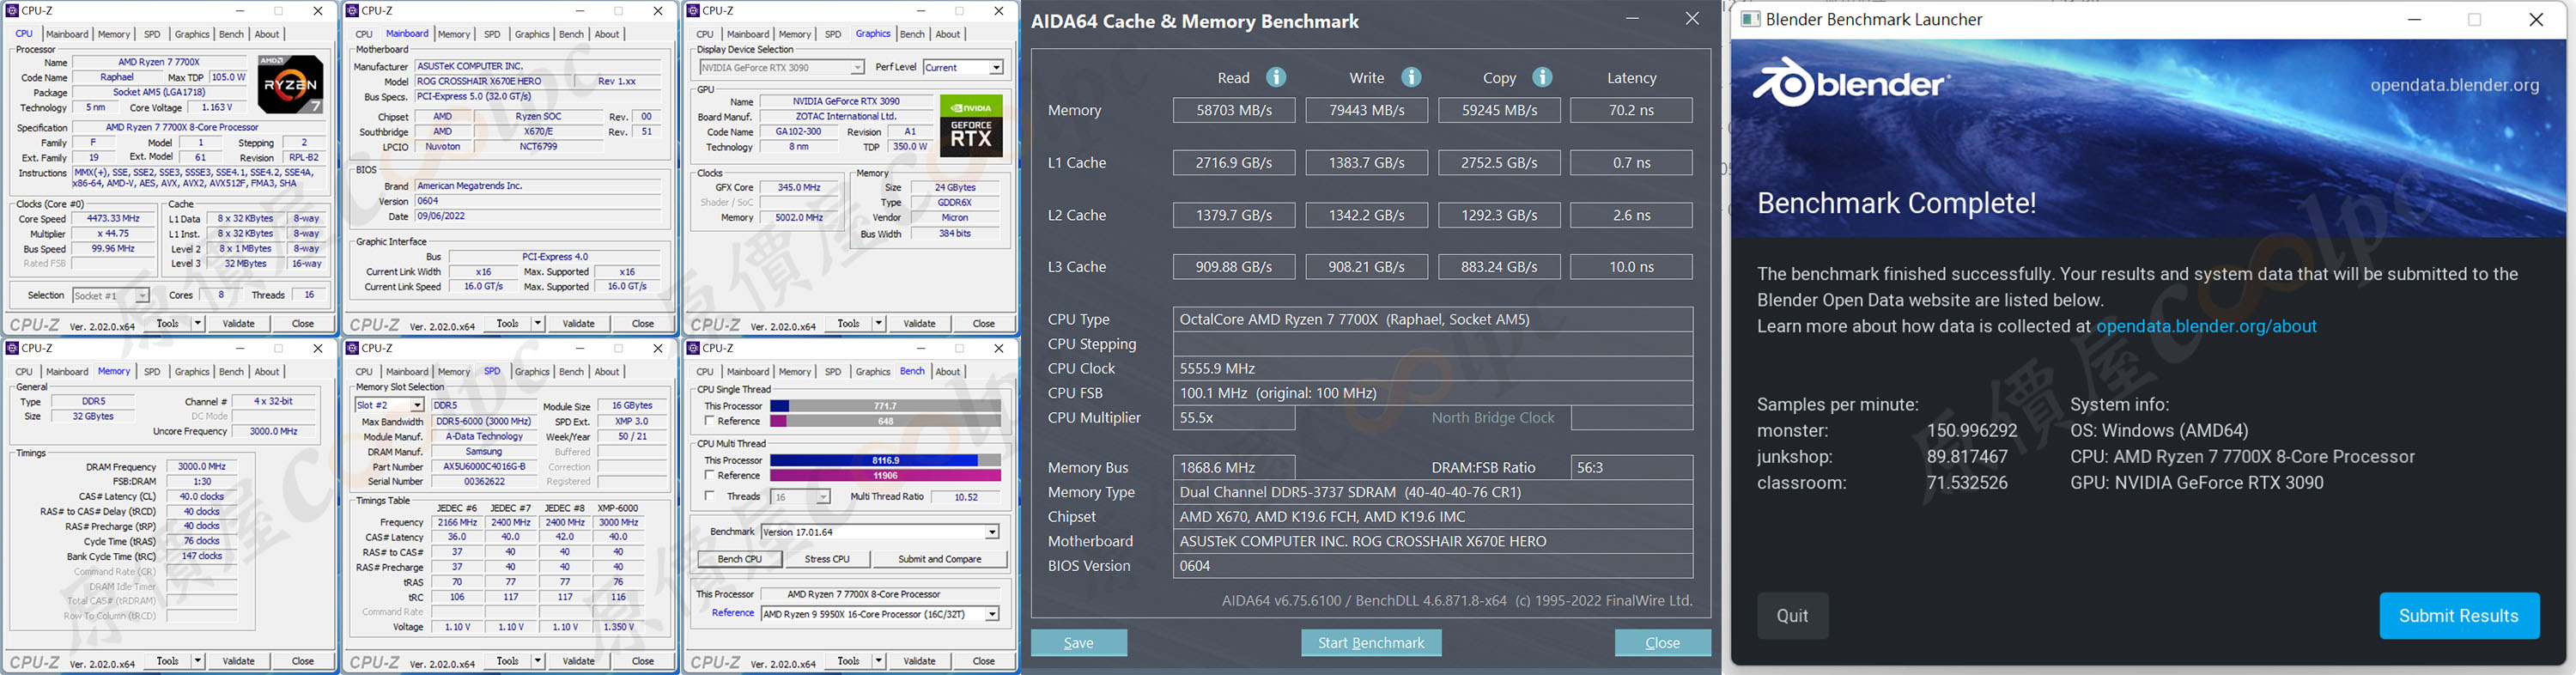Image resolution: width=2576 pixels, height=675 pixels.
Task: Click the info icon next to Read
Action: [x=1276, y=77]
